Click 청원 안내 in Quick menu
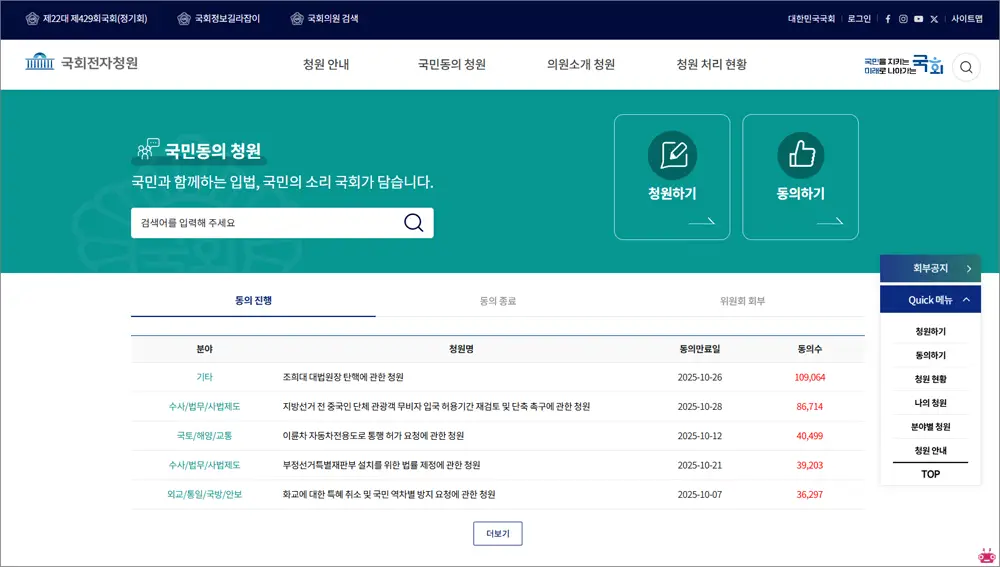The image size is (1000, 567). (930, 450)
